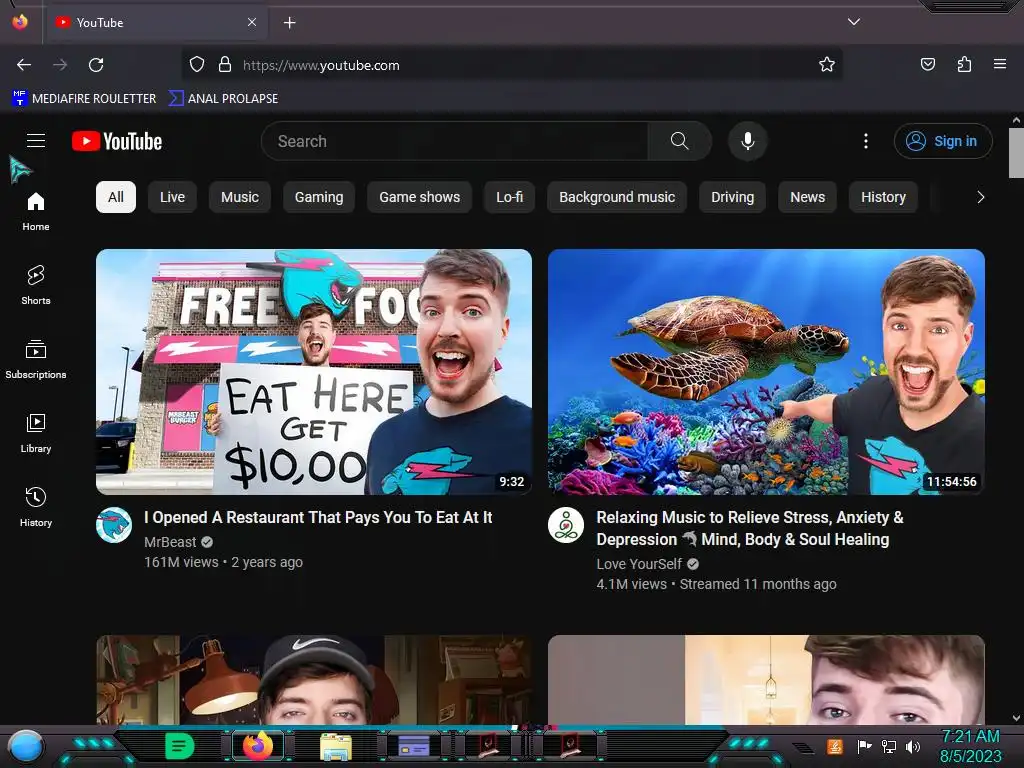Select the All filter chip
The height and width of the screenshot is (768, 1024).
click(x=116, y=197)
